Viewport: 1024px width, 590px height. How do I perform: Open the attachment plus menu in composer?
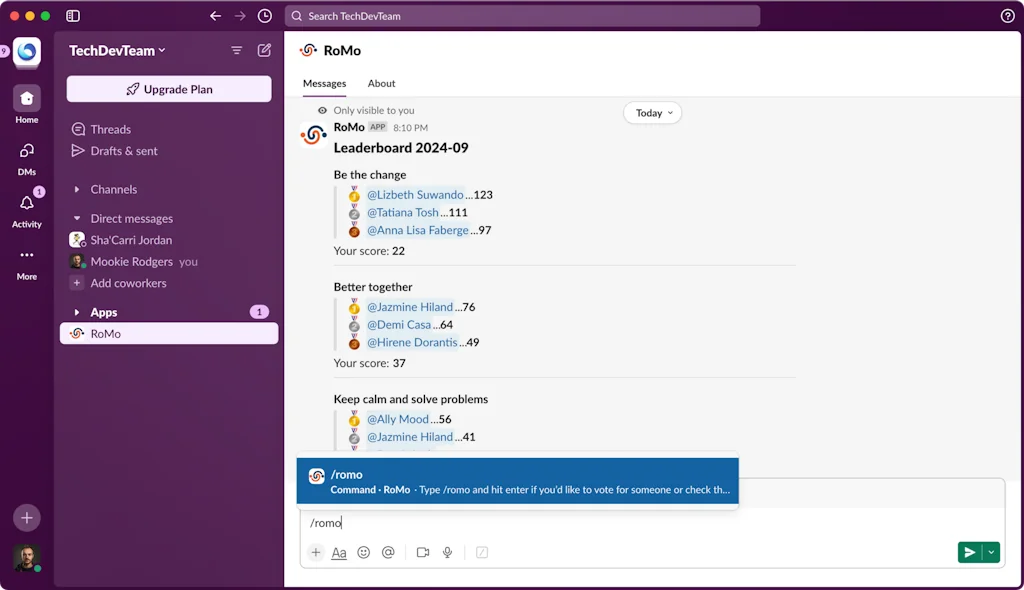pyautogui.click(x=316, y=552)
